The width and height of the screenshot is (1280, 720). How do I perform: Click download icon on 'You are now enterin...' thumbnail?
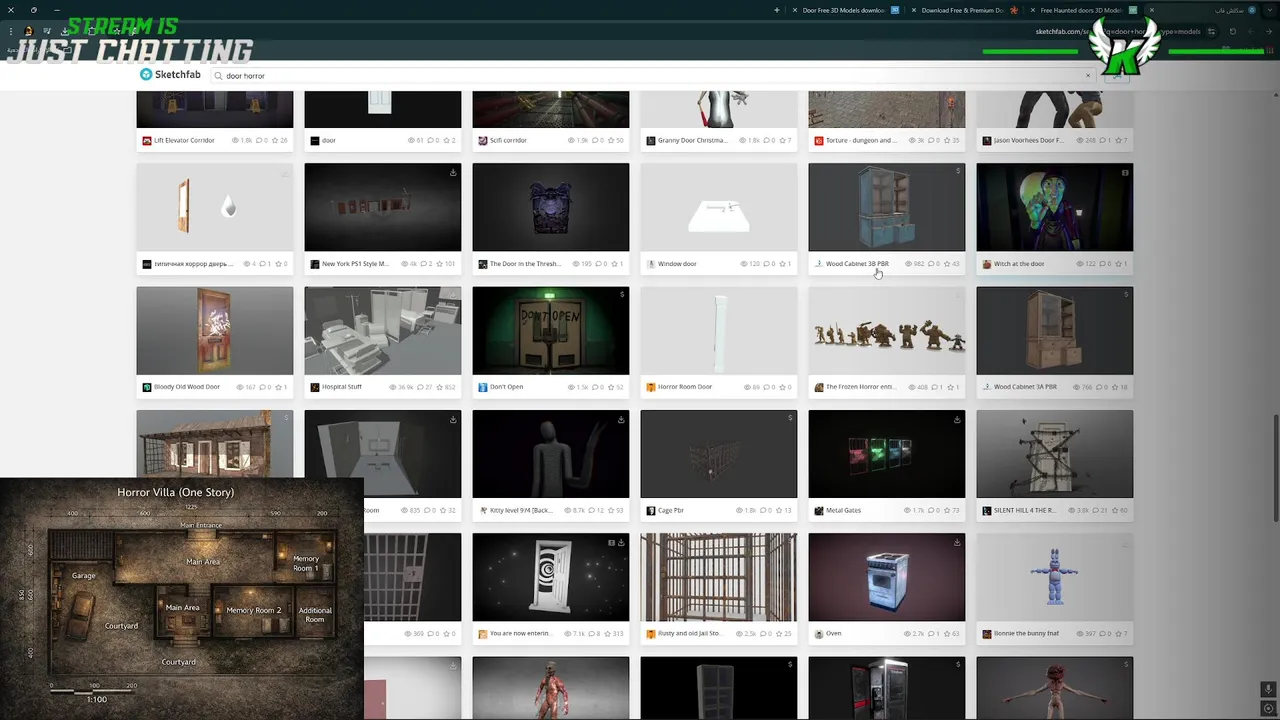pyautogui.click(x=621, y=542)
